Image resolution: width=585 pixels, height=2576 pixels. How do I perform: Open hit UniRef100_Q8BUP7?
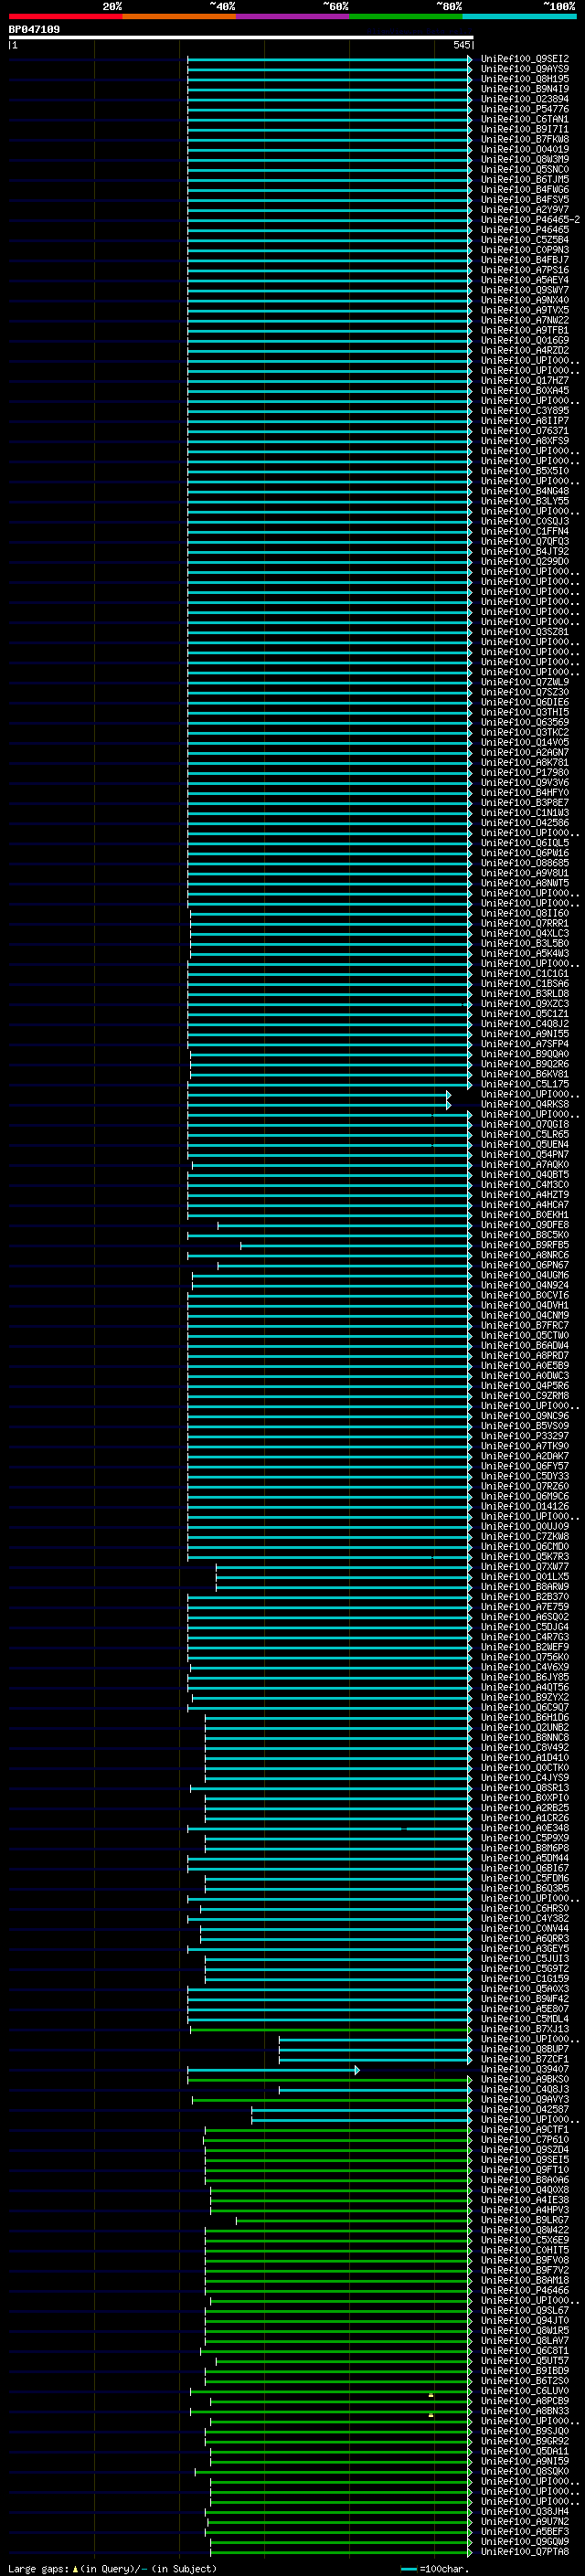click(525, 2049)
